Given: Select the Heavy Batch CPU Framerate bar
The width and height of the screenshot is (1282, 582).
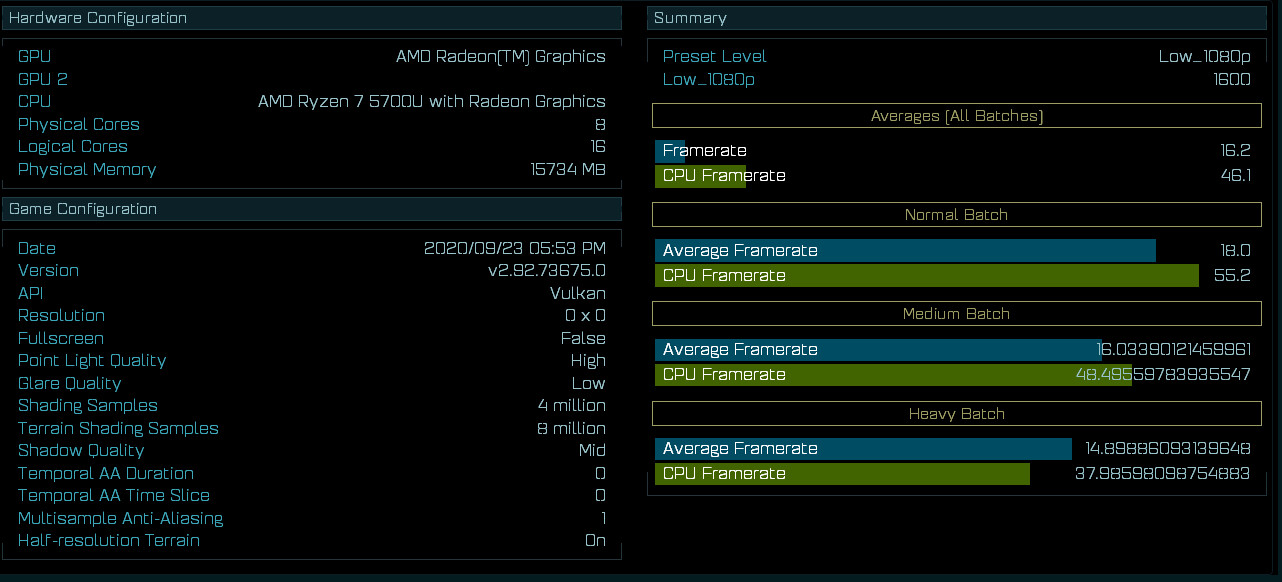Looking at the screenshot, I should pyautogui.click(x=842, y=474).
